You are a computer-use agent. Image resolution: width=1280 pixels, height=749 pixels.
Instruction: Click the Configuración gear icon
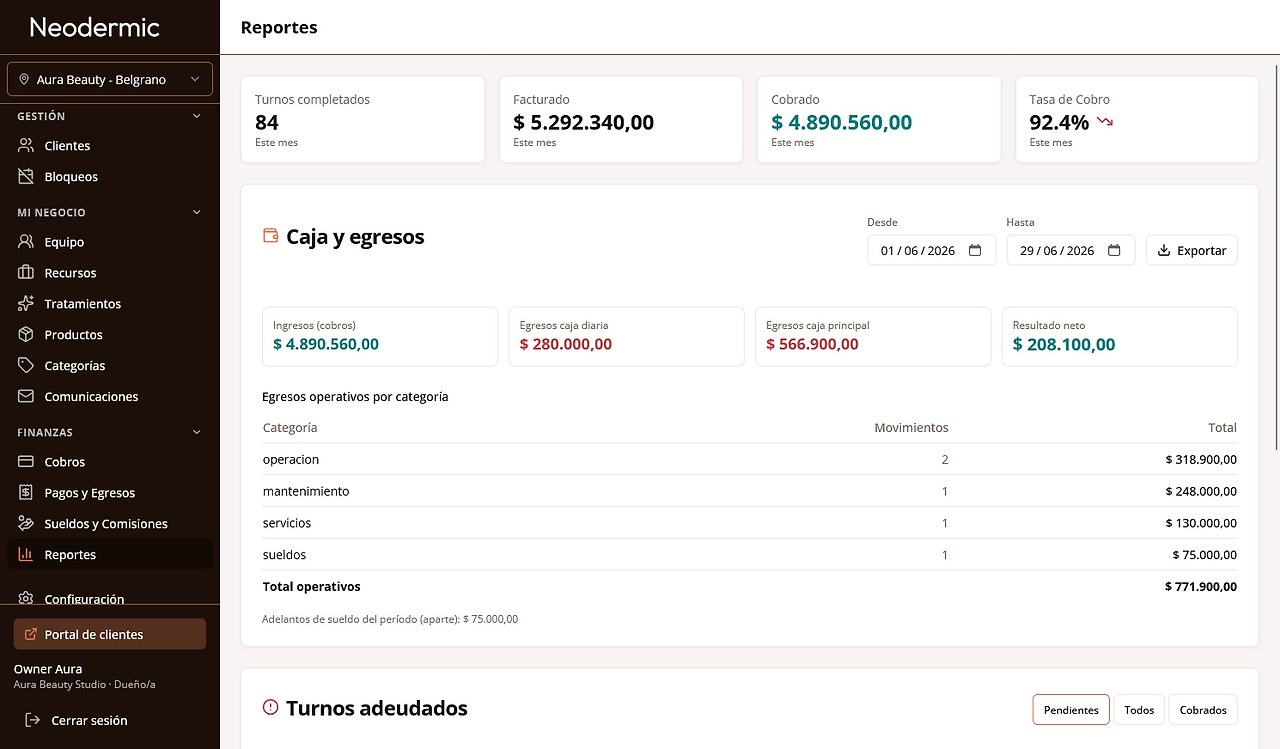26,599
